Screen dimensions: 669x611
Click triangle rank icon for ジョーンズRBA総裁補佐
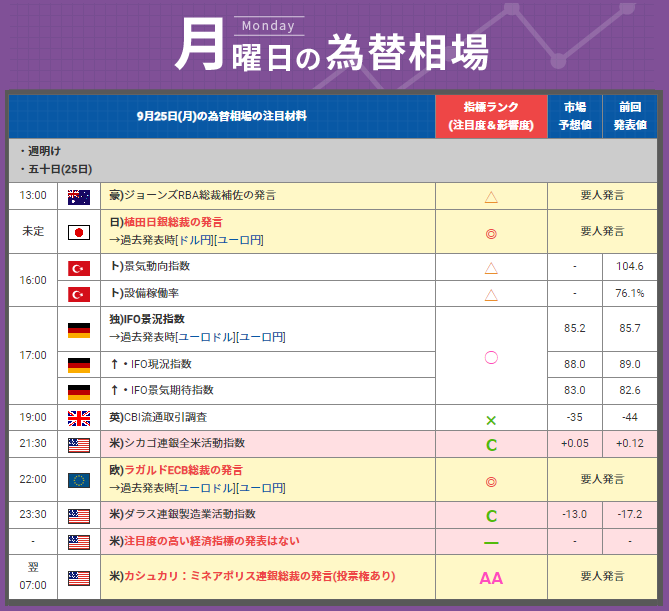pyautogui.click(x=491, y=197)
